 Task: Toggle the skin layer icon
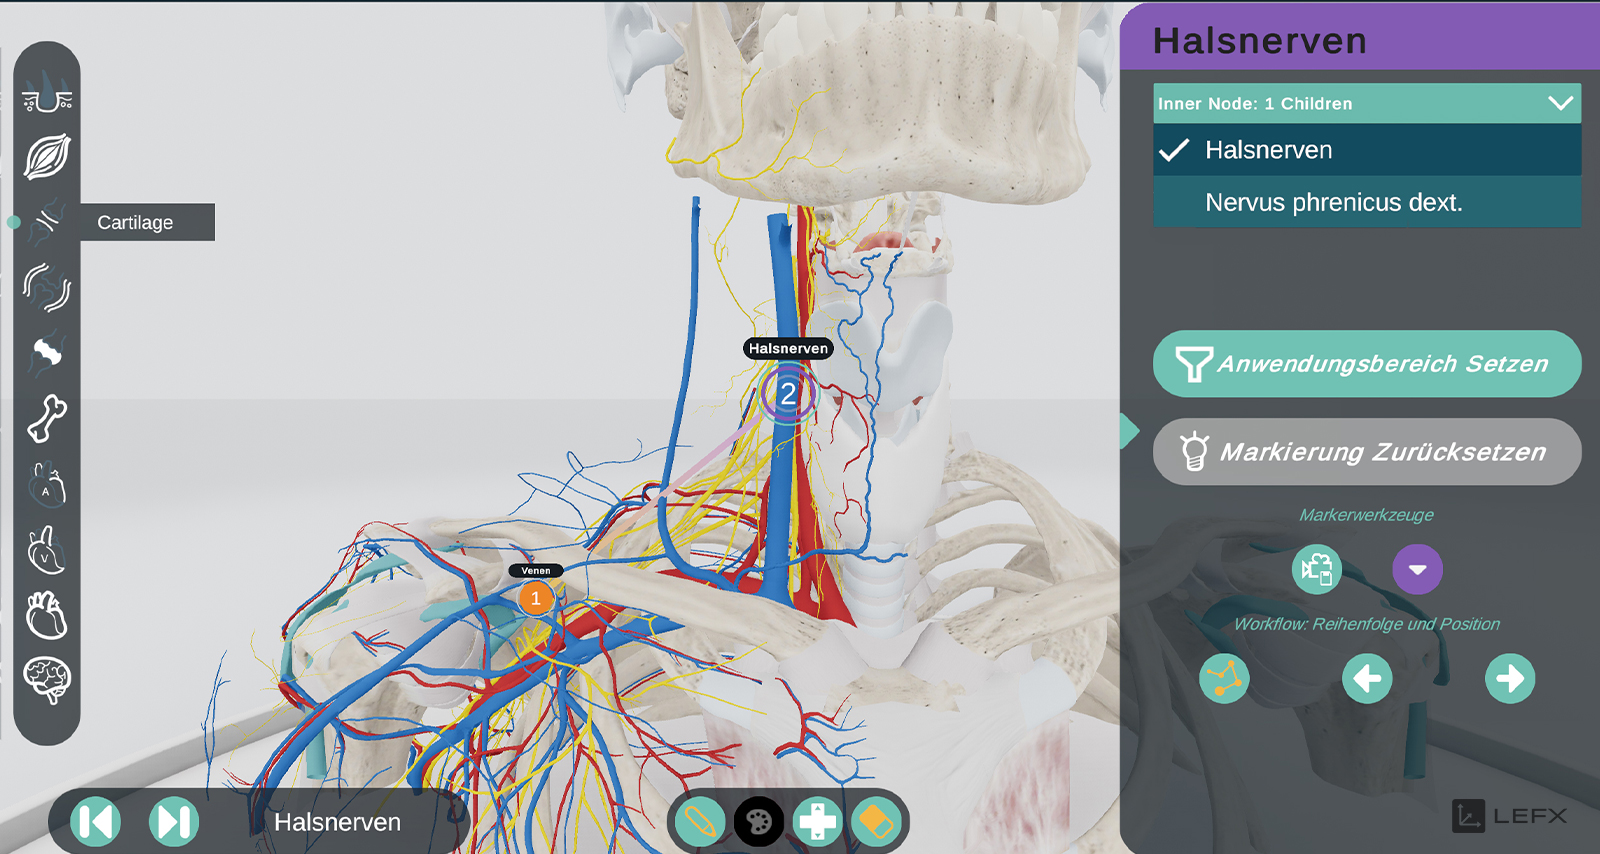click(47, 93)
